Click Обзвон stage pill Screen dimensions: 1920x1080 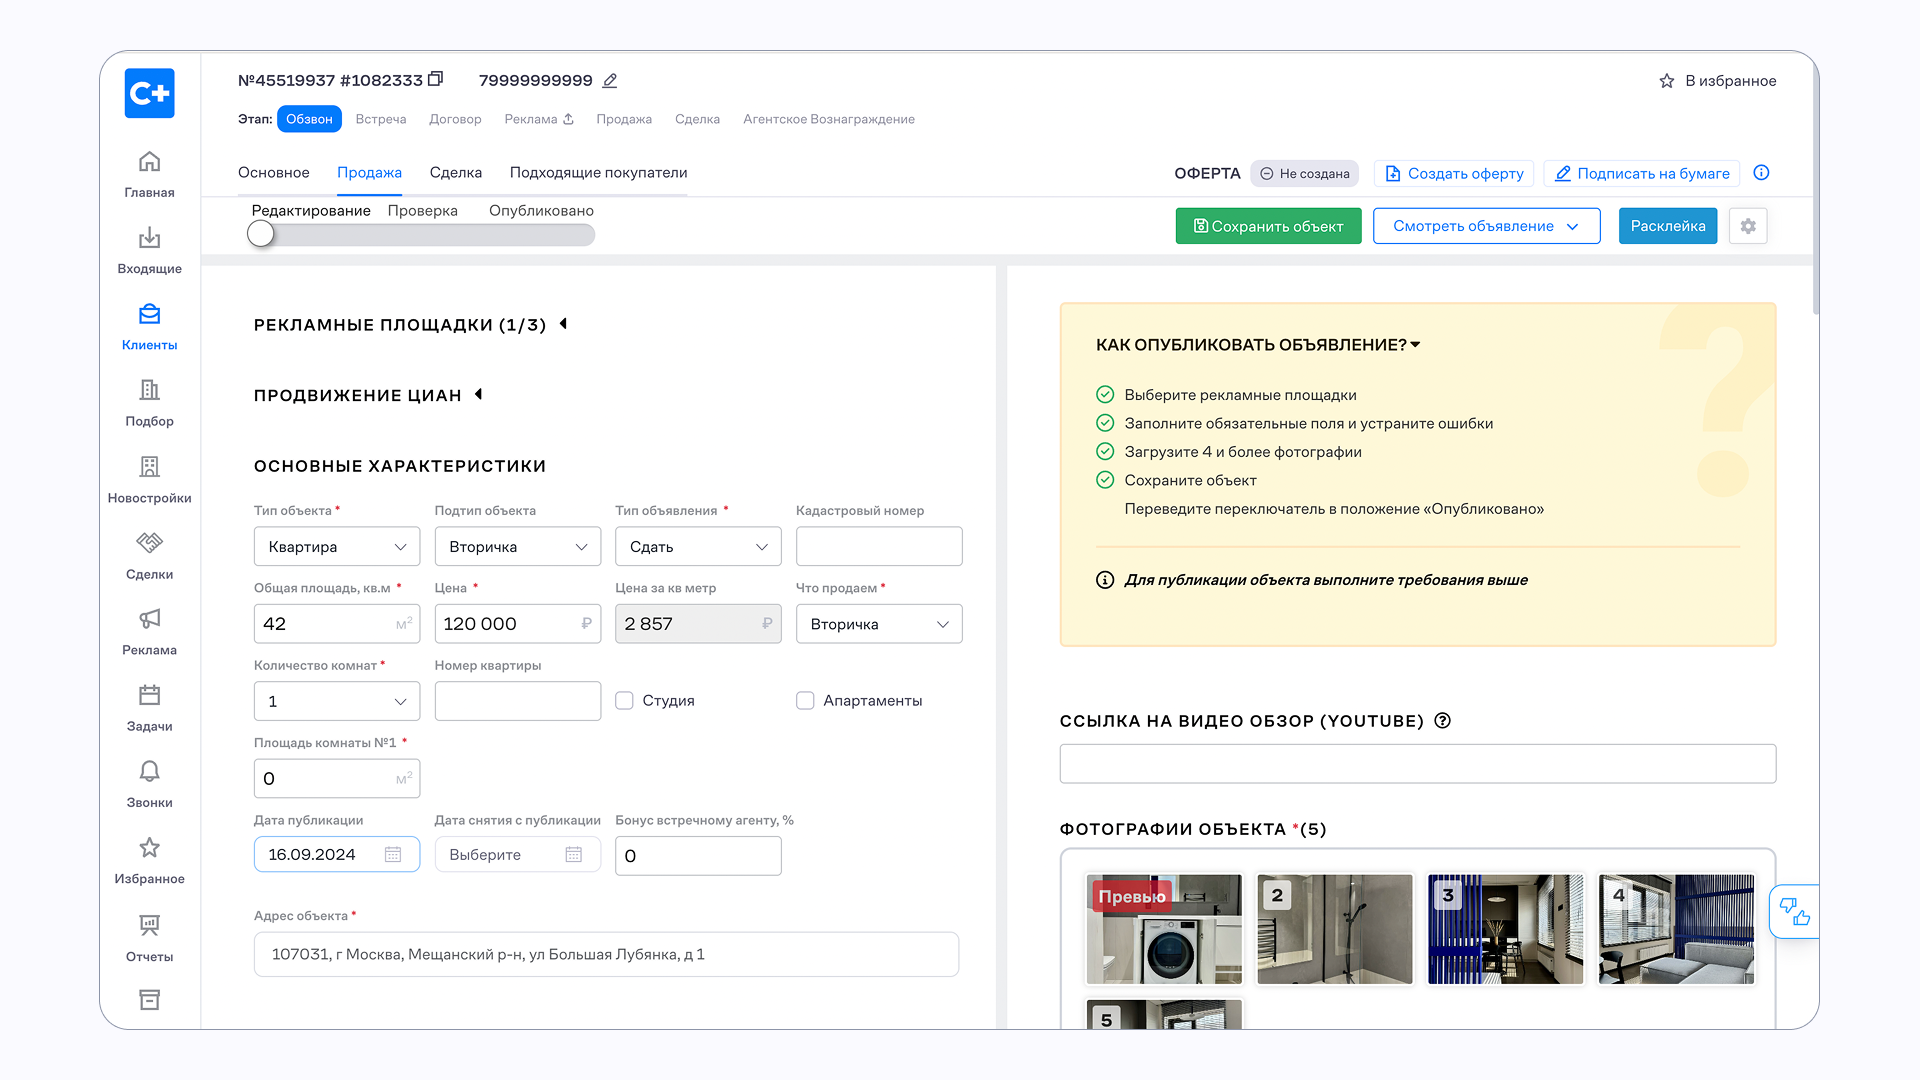pyautogui.click(x=309, y=119)
